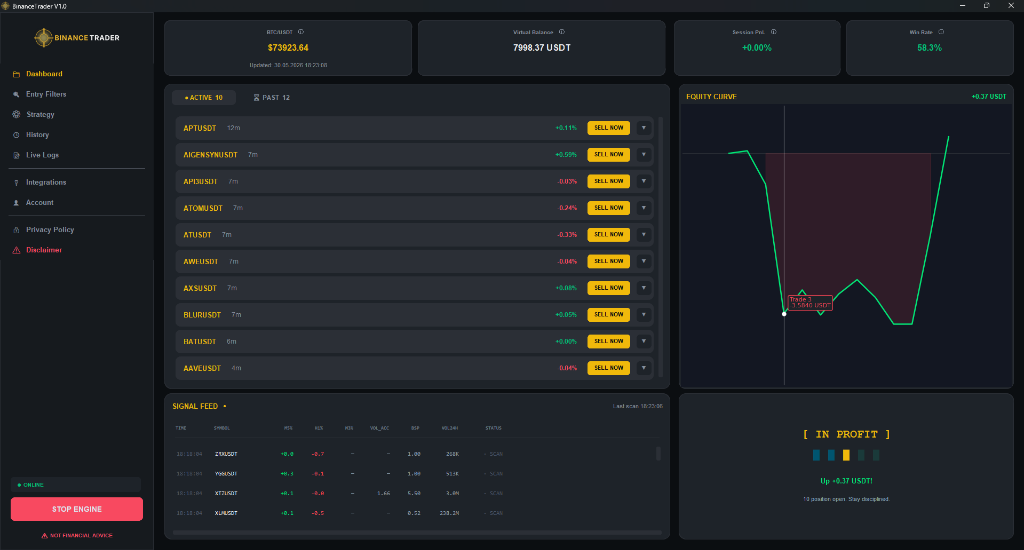Screen dimensions: 1024x550
Task: Switch to the PAST 12 tab
Action: (x=272, y=97)
